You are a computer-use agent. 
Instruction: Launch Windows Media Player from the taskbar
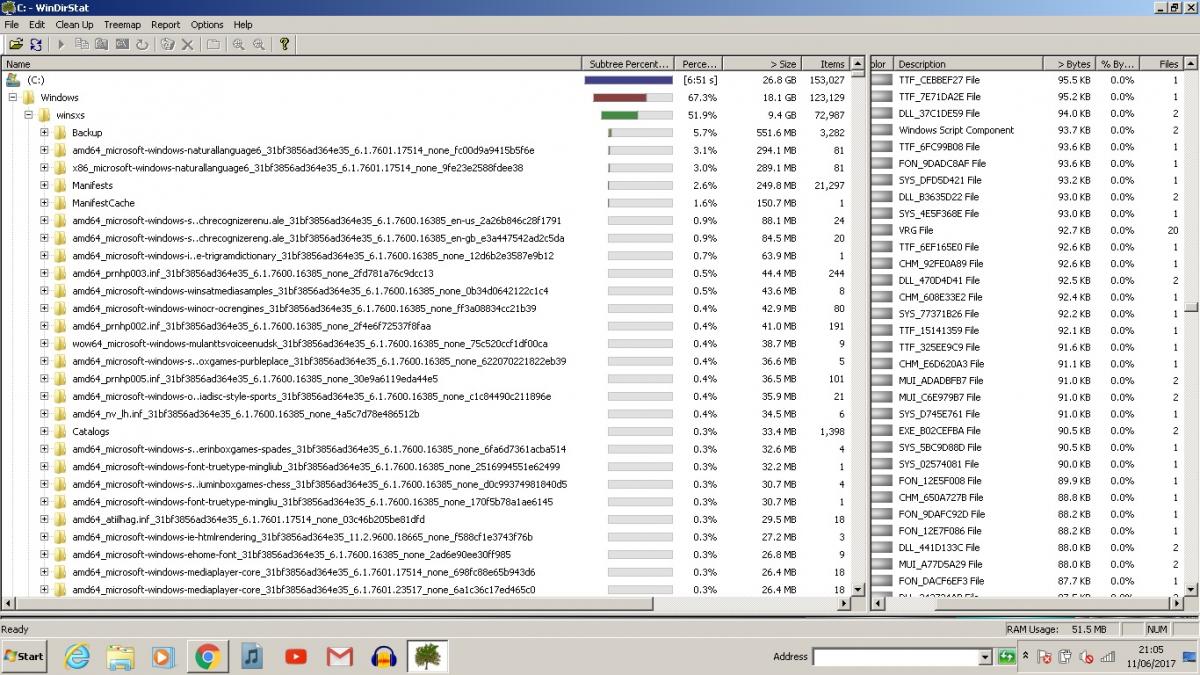[x=164, y=656]
